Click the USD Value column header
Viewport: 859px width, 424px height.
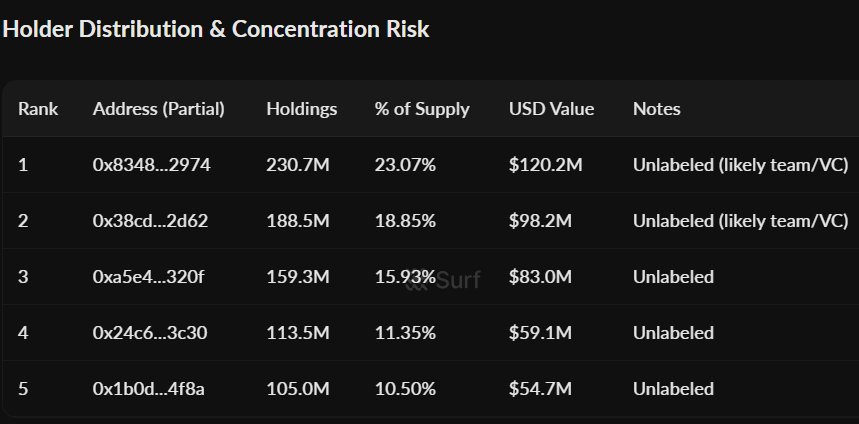coord(551,109)
